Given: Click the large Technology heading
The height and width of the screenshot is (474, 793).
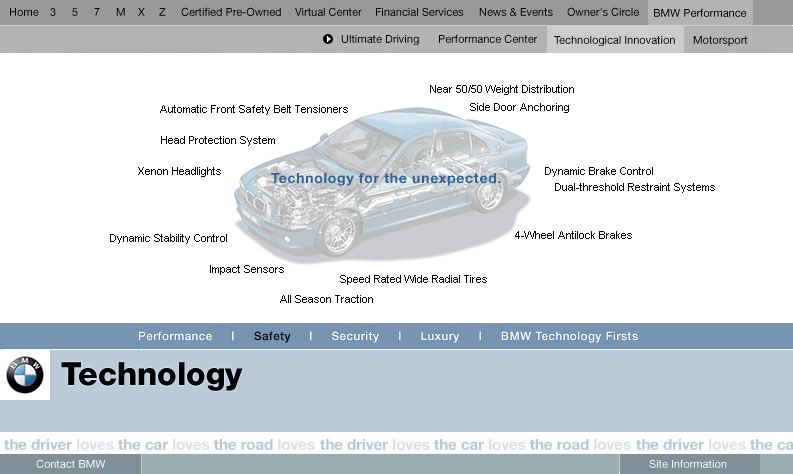Looking at the screenshot, I should pos(152,375).
